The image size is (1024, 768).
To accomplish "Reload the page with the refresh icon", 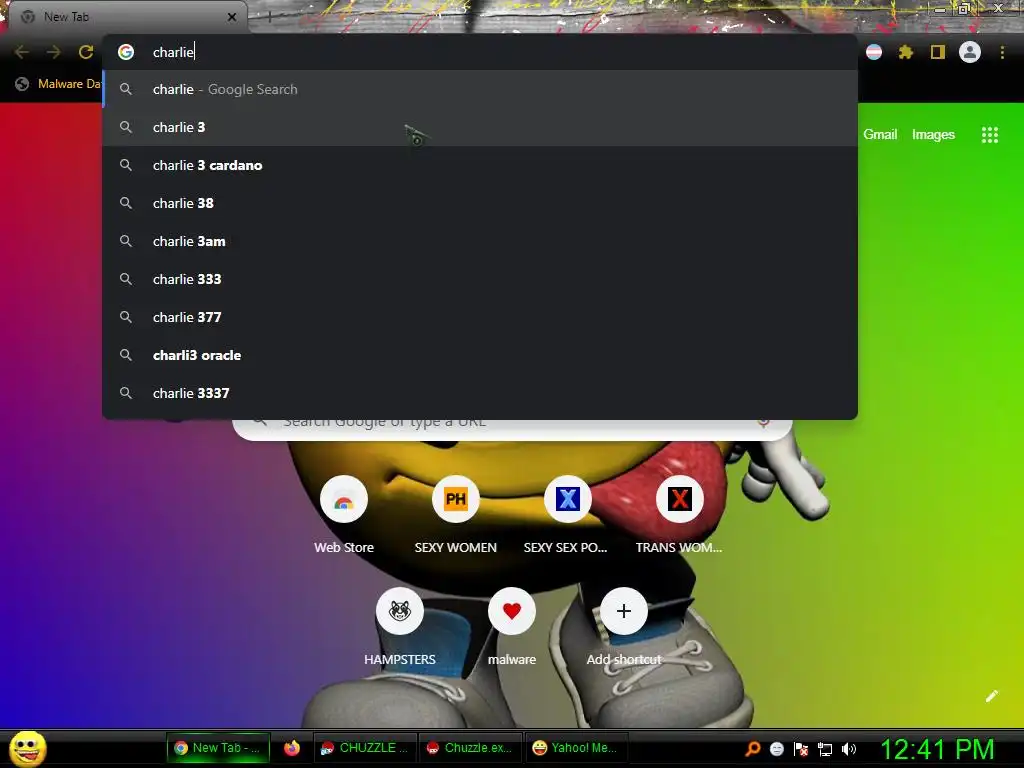I will (x=86, y=52).
